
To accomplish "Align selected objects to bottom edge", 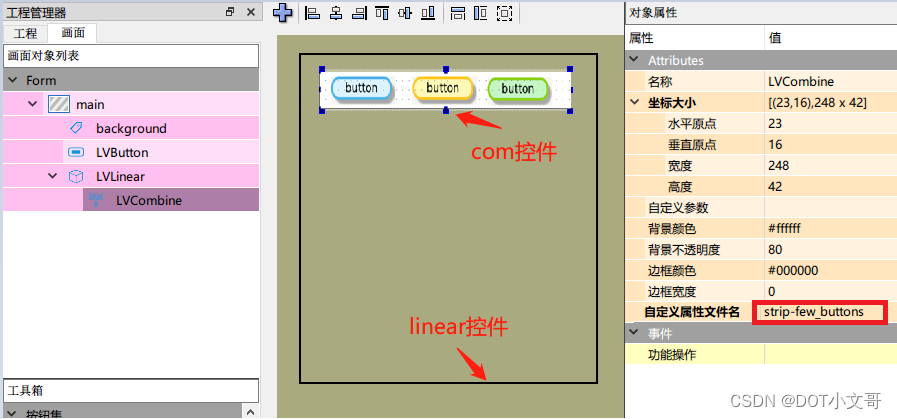I will 428,13.
